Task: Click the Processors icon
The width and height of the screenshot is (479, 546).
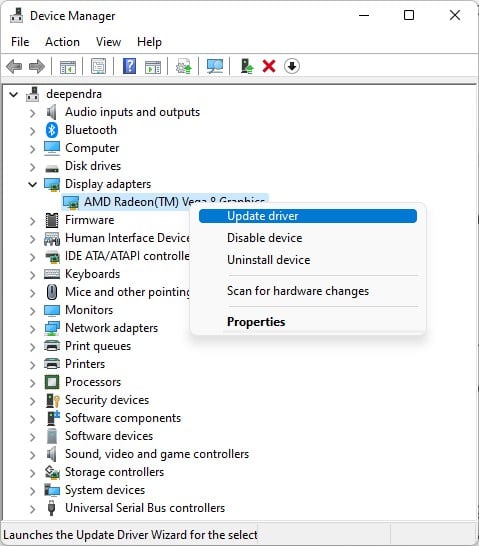Action: (x=52, y=382)
